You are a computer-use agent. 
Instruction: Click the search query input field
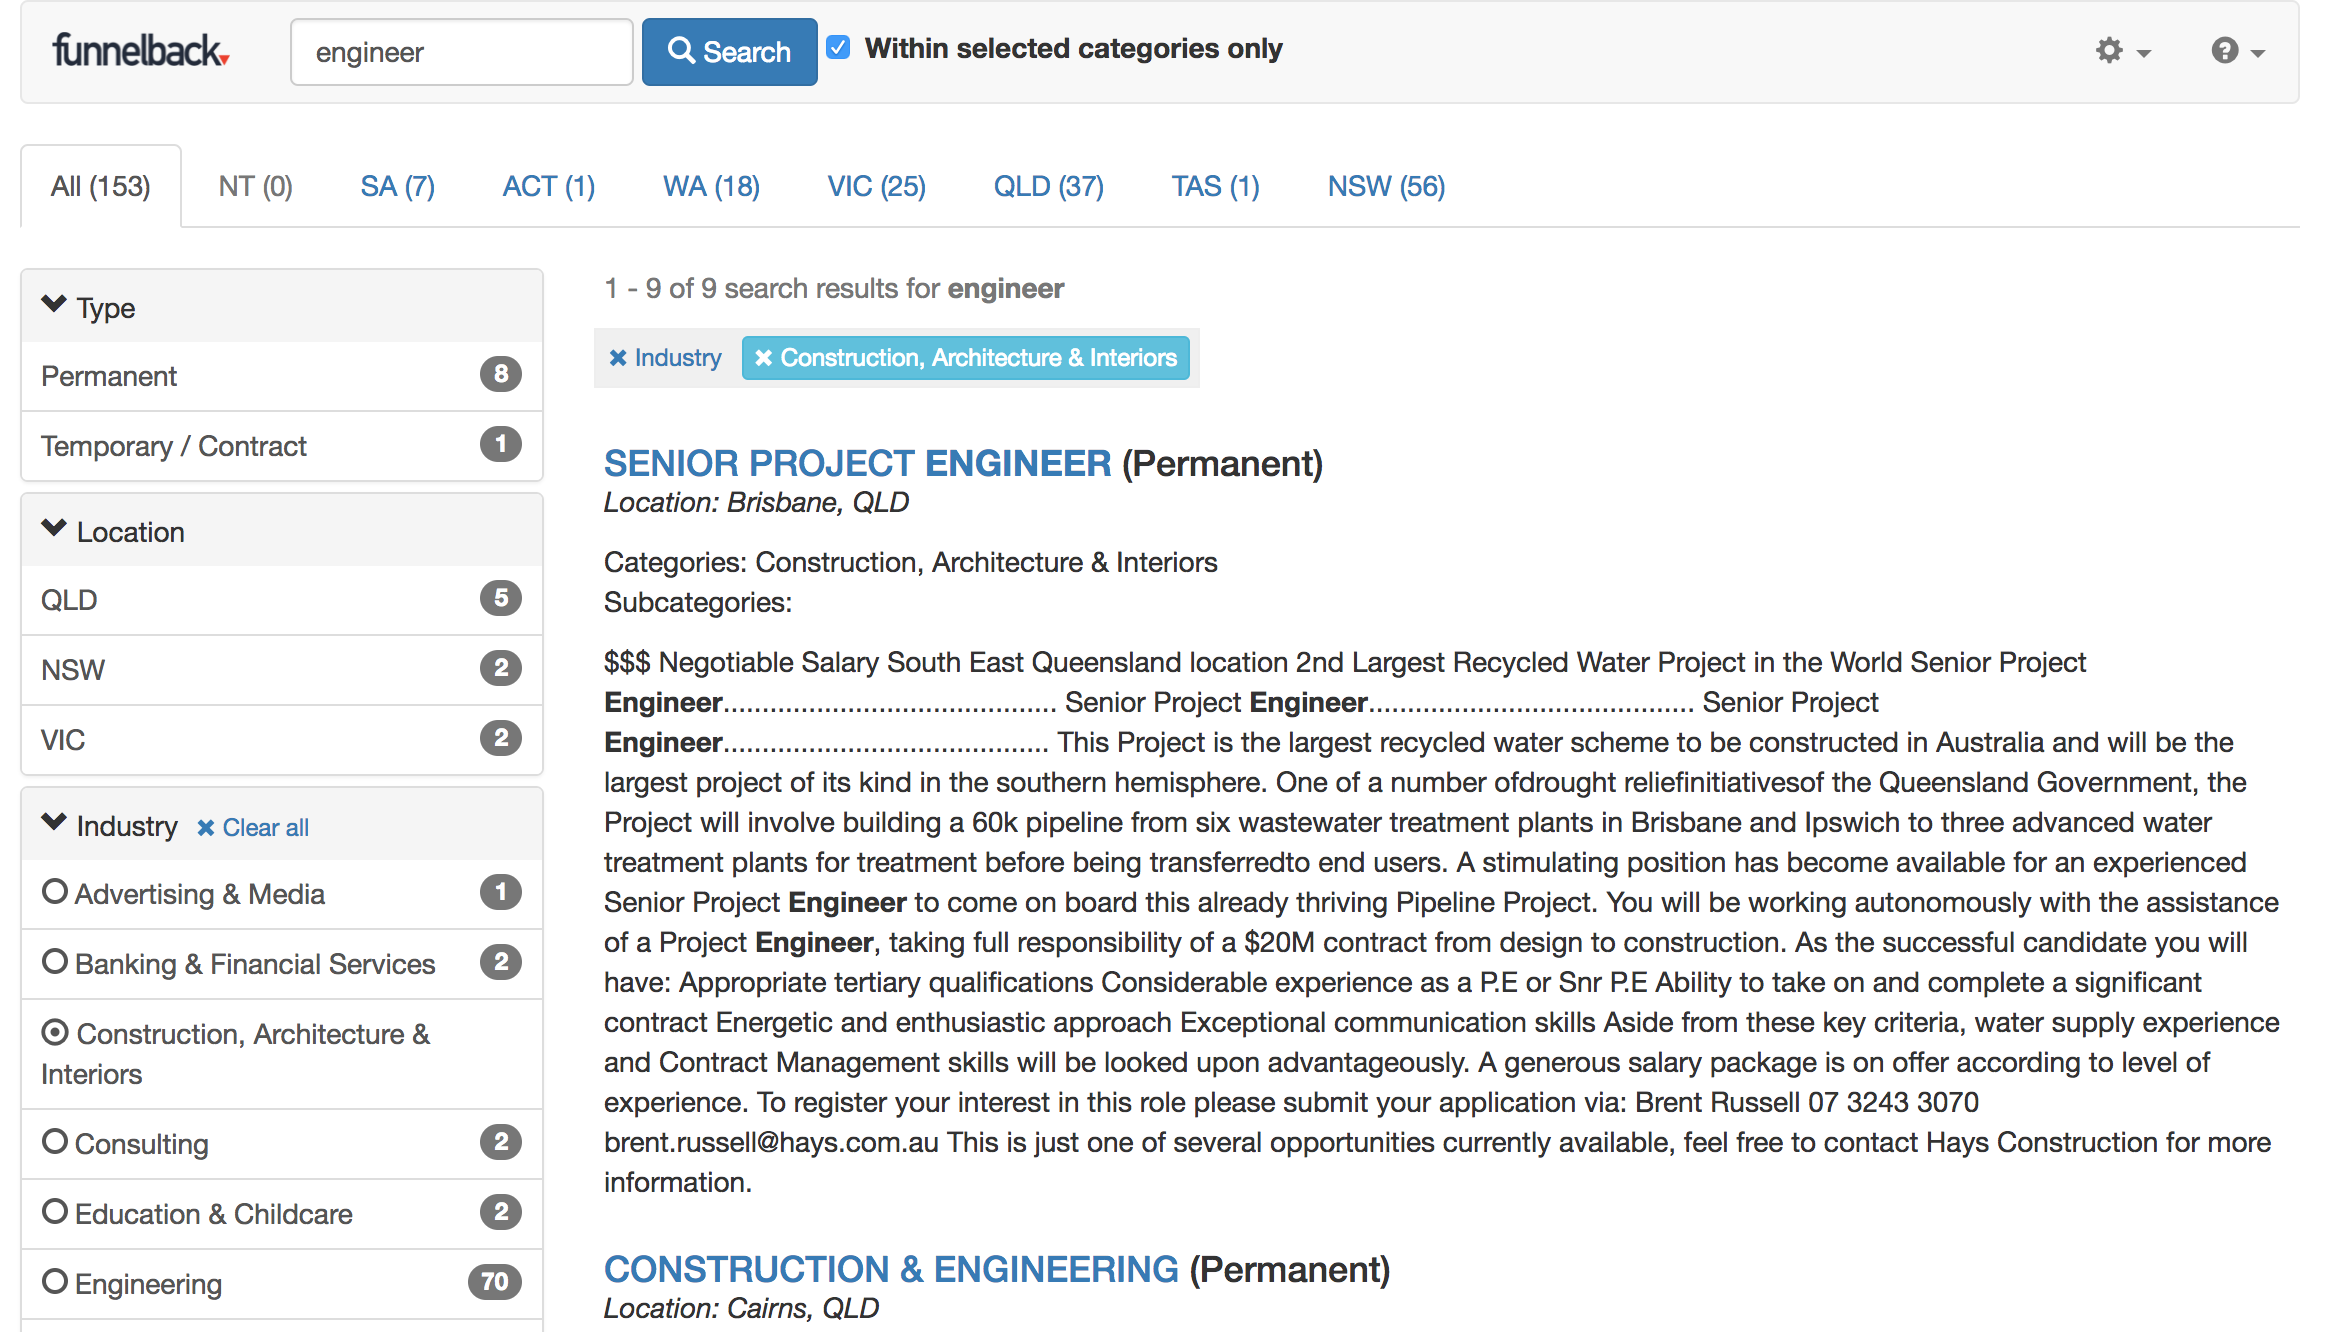(461, 52)
